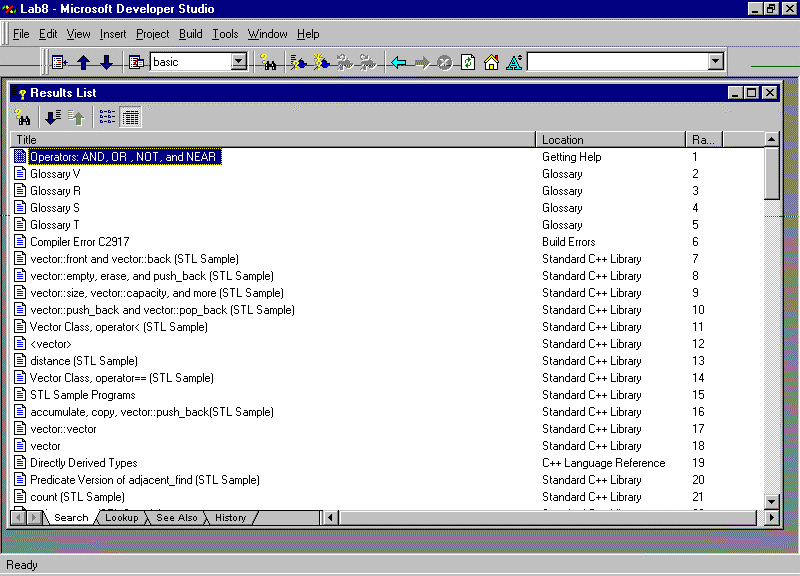
Task: Open the Project menu
Action: click(153, 34)
